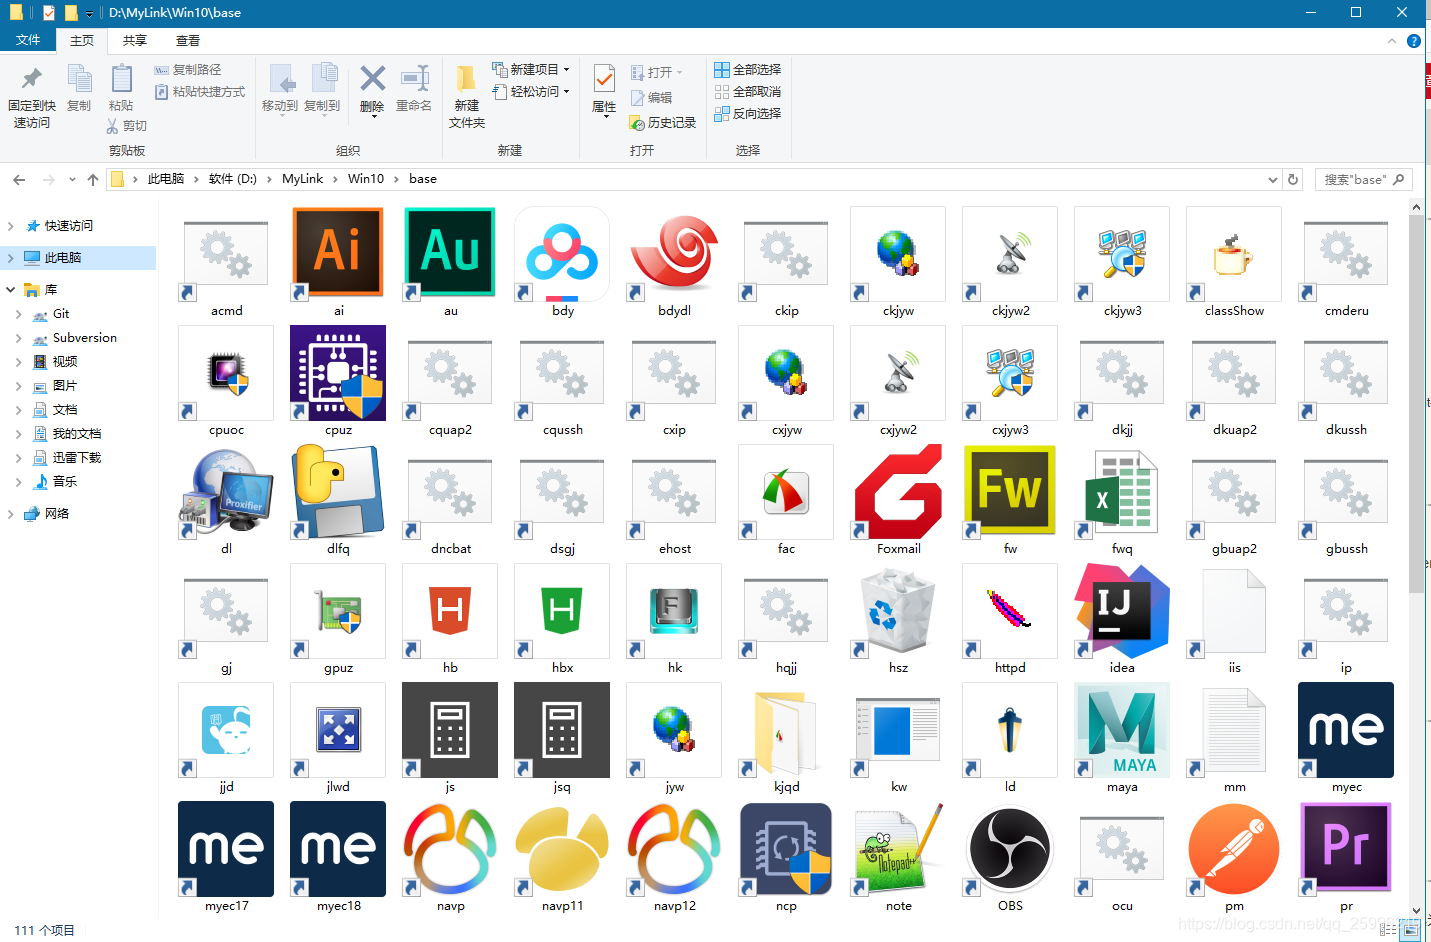The width and height of the screenshot is (1431, 942).
Task: Click the 属性 properties button
Action: [604, 91]
